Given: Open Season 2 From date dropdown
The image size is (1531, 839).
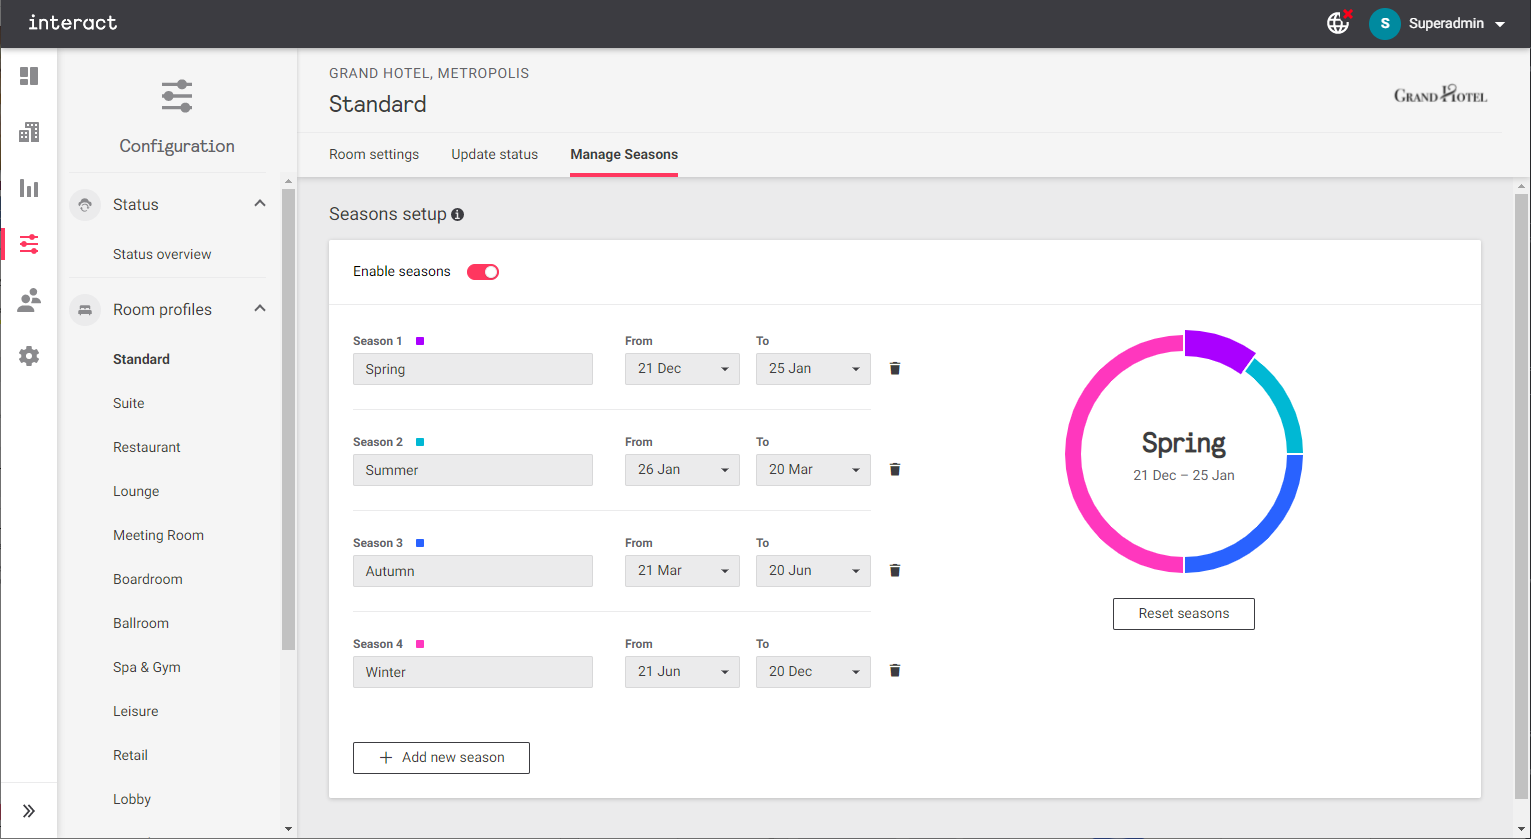Looking at the screenshot, I should 683,470.
